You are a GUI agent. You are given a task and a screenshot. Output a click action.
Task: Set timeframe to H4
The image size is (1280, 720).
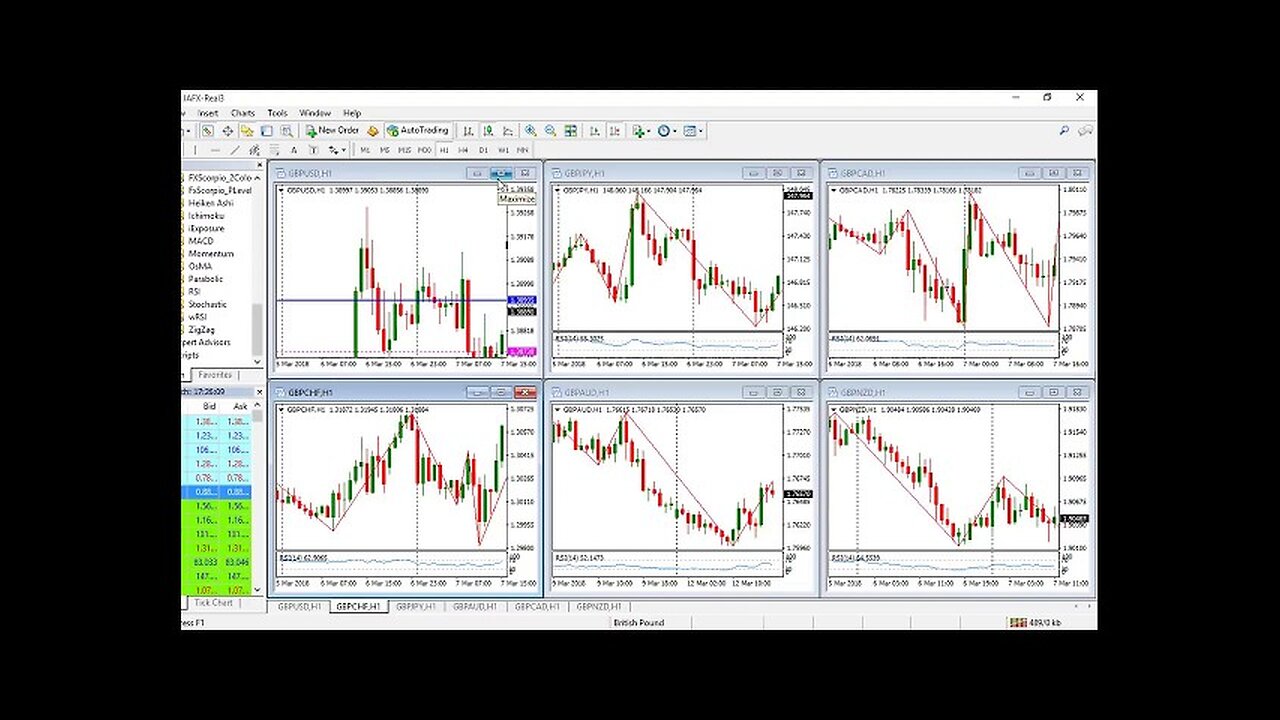(463, 150)
